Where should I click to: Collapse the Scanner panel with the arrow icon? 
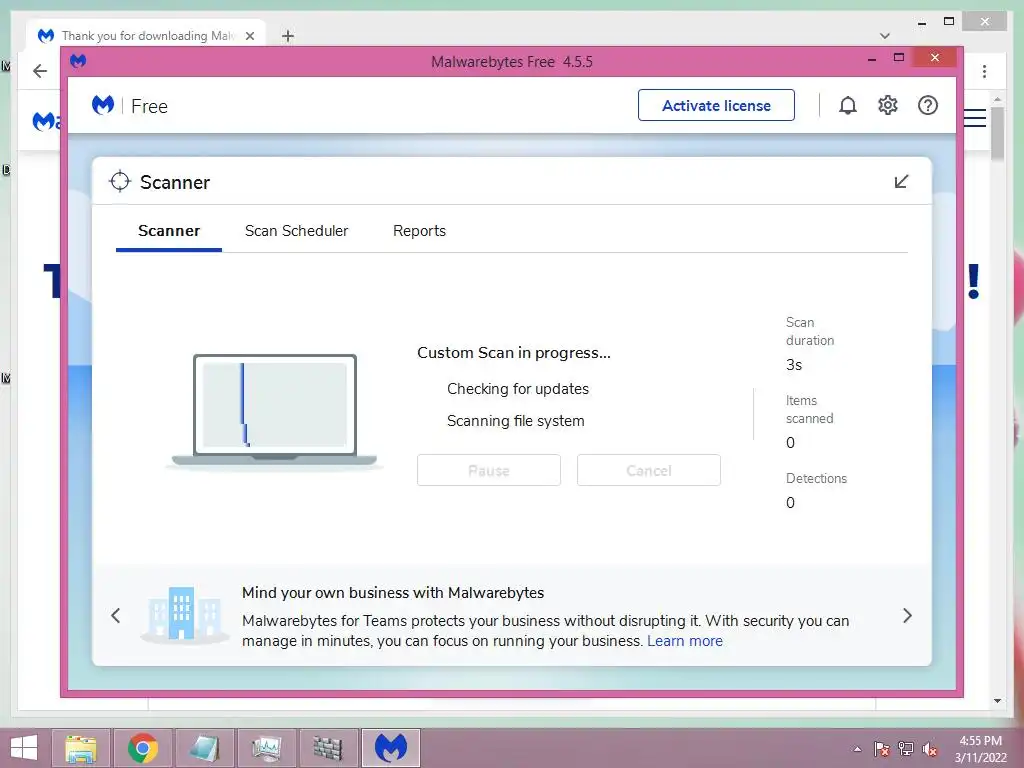click(x=901, y=182)
